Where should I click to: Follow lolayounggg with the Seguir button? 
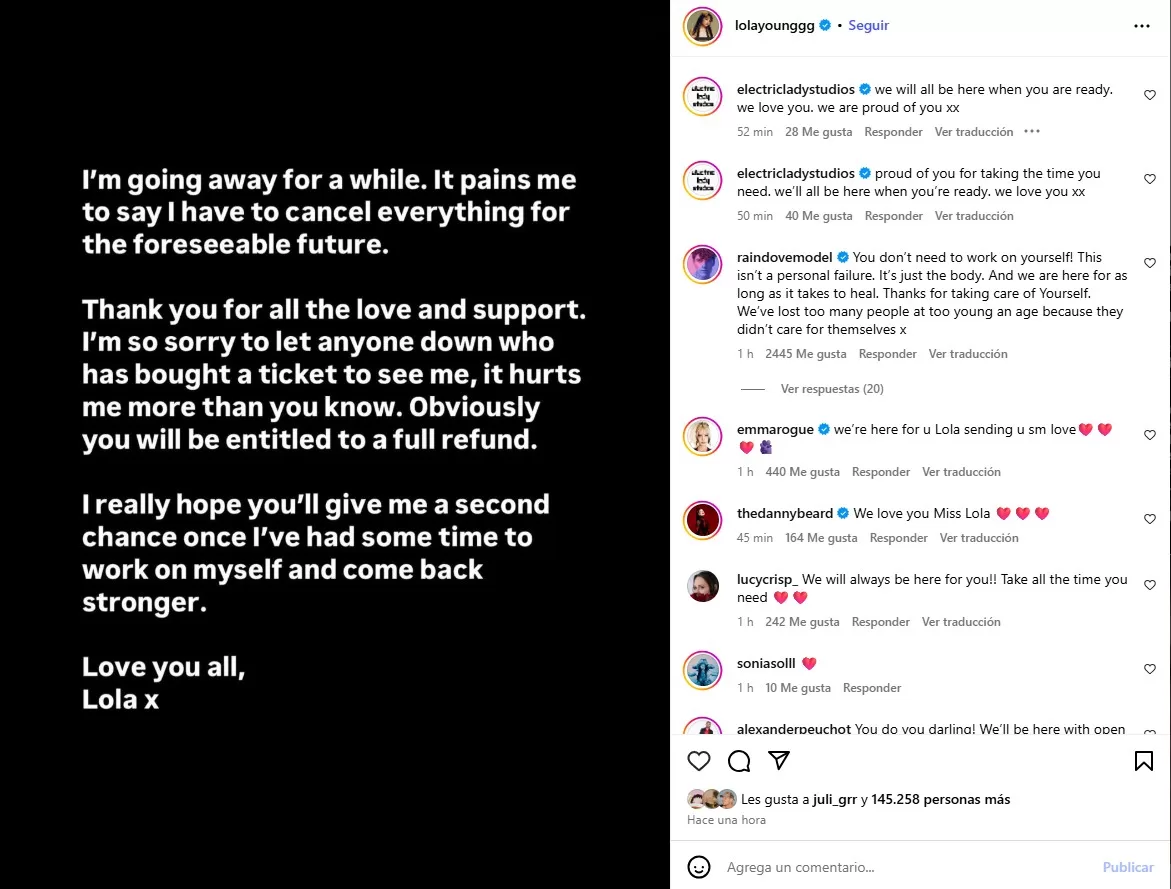[x=868, y=26]
